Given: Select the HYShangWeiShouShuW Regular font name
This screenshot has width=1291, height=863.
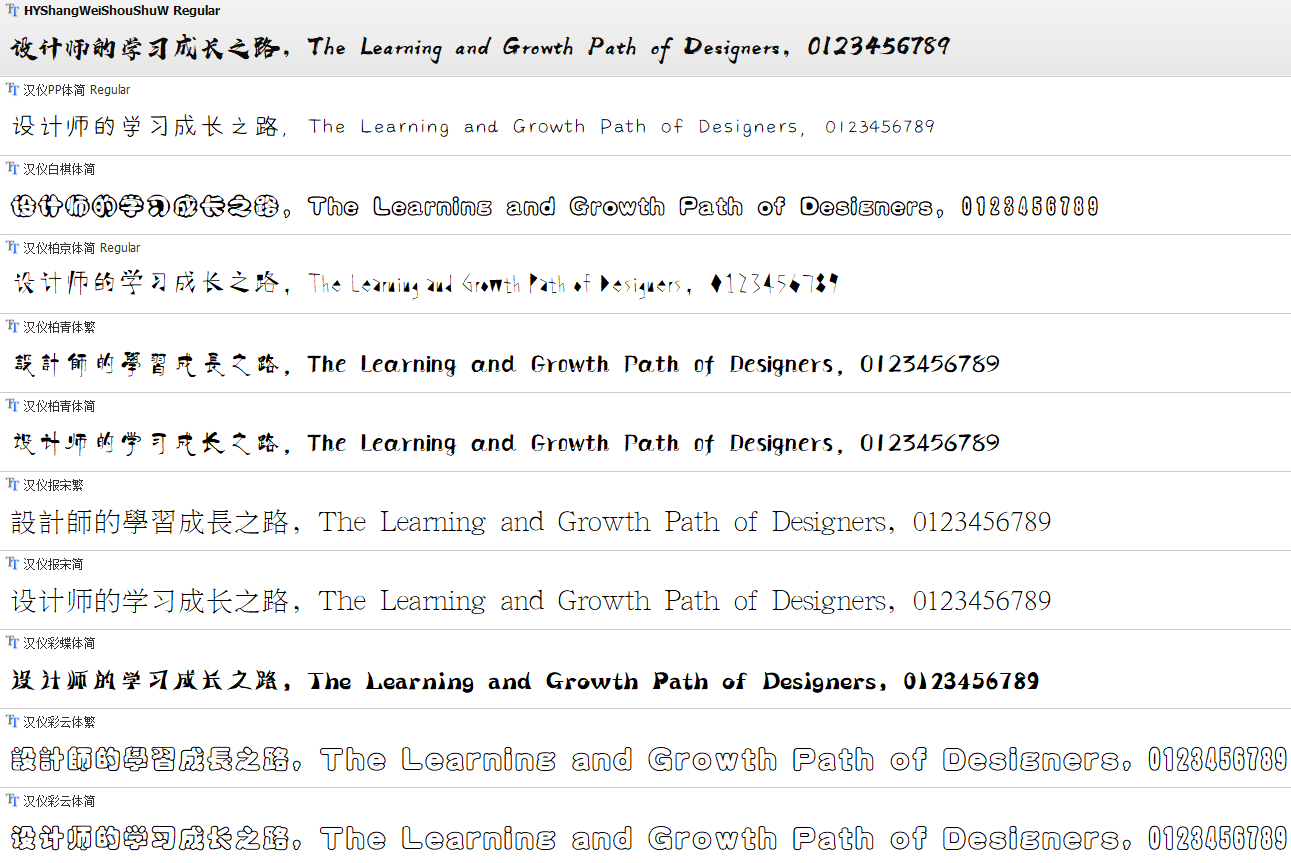Looking at the screenshot, I should (x=121, y=11).
